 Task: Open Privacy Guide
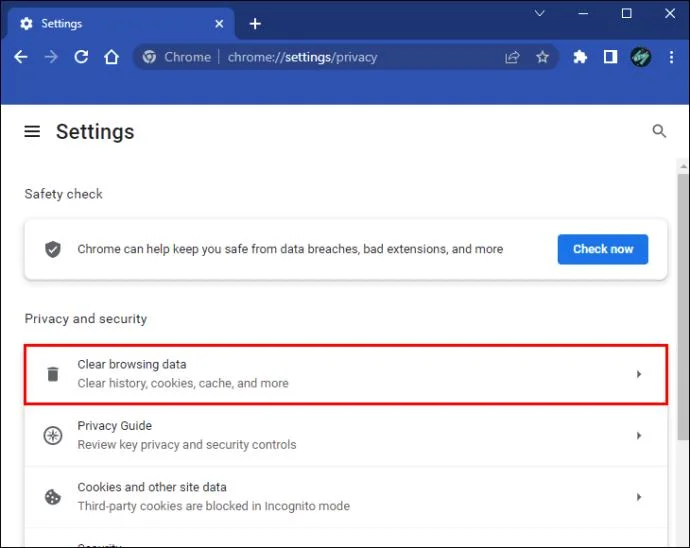pyautogui.click(x=346, y=435)
